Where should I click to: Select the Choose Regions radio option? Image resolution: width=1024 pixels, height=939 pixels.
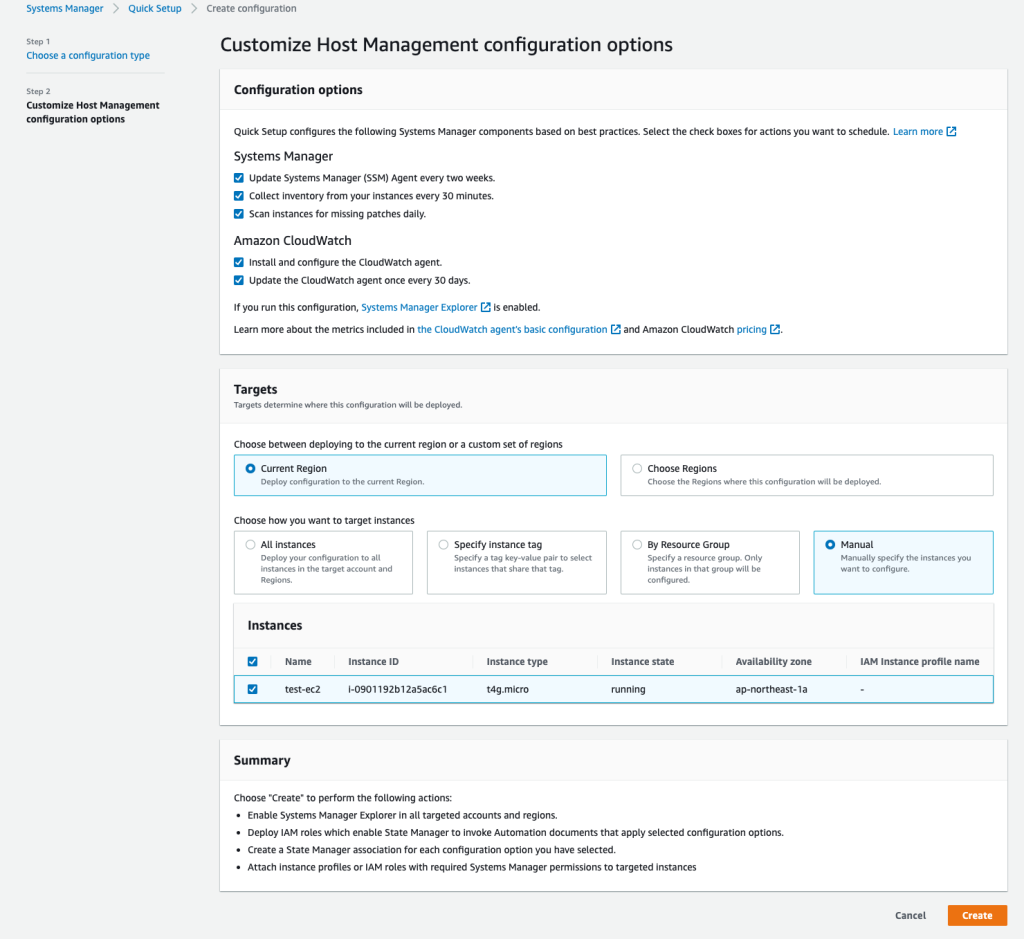click(x=637, y=468)
